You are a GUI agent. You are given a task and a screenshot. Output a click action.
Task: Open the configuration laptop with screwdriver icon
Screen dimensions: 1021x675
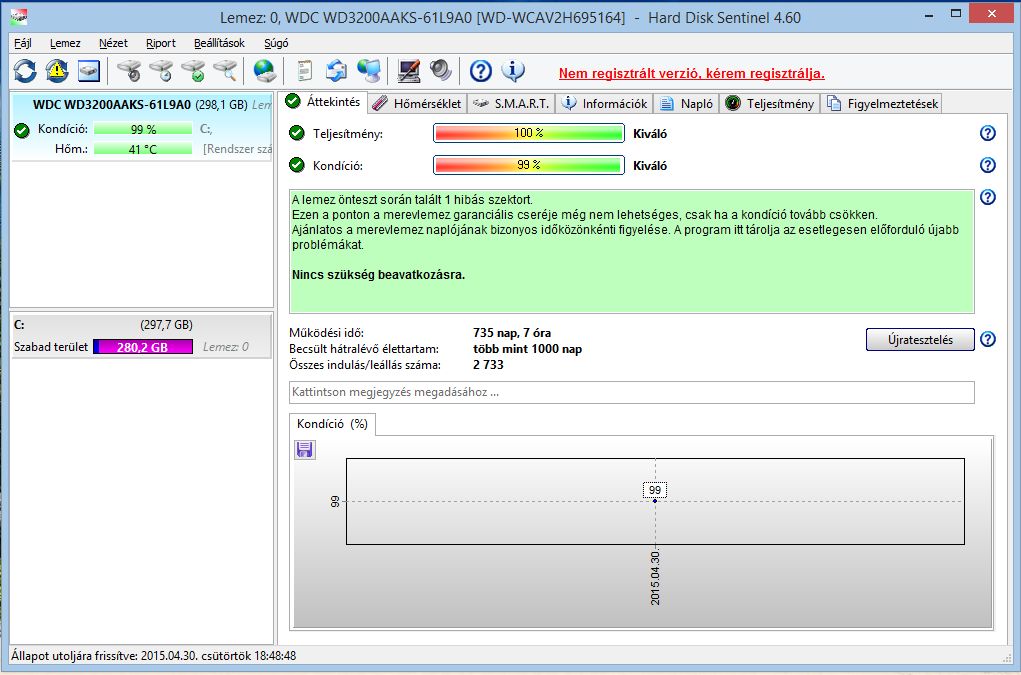[x=408, y=71]
